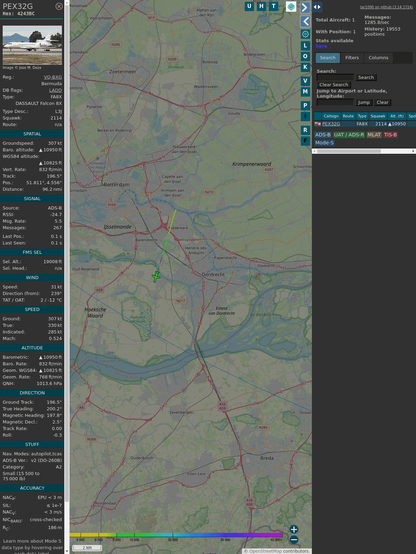Click the Clear Search button

[x=334, y=85]
